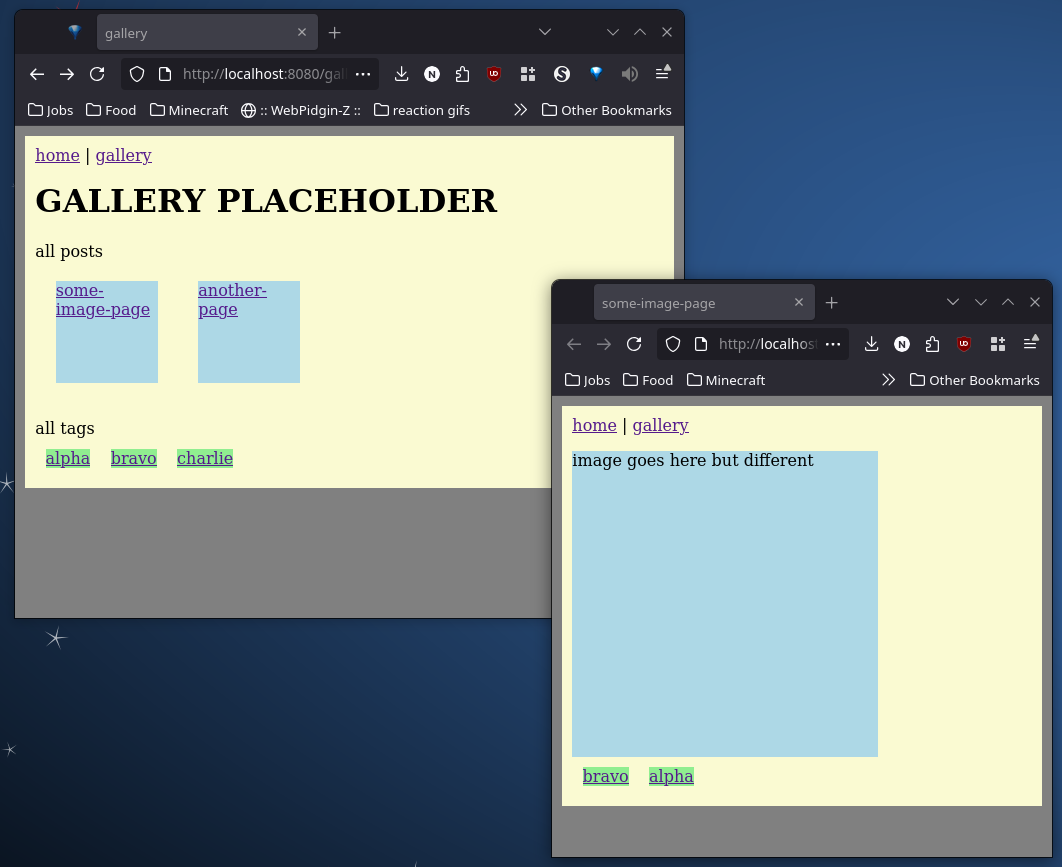Toggle the speaker mute icon in toolbar
1062x867 pixels.
pyautogui.click(x=629, y=74)
